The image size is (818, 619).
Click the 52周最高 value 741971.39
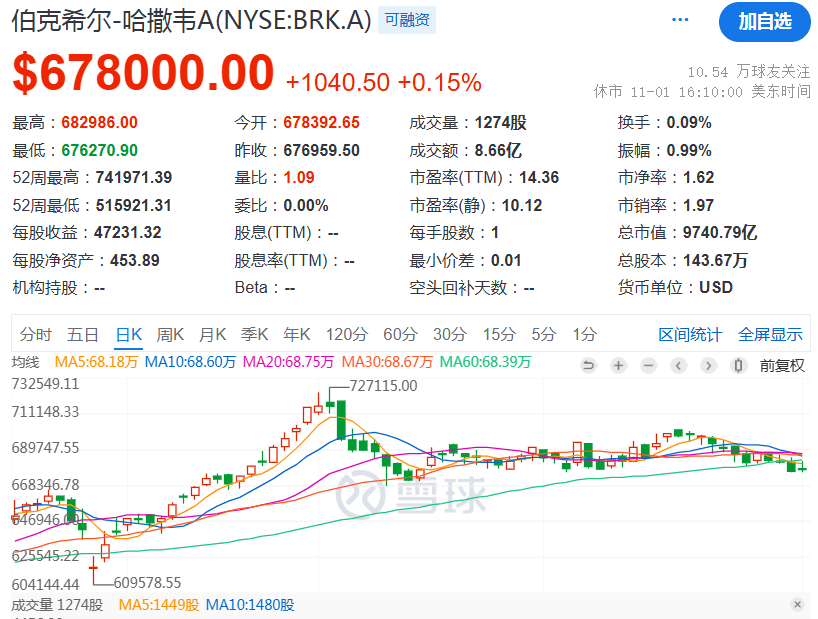[134, 178]
